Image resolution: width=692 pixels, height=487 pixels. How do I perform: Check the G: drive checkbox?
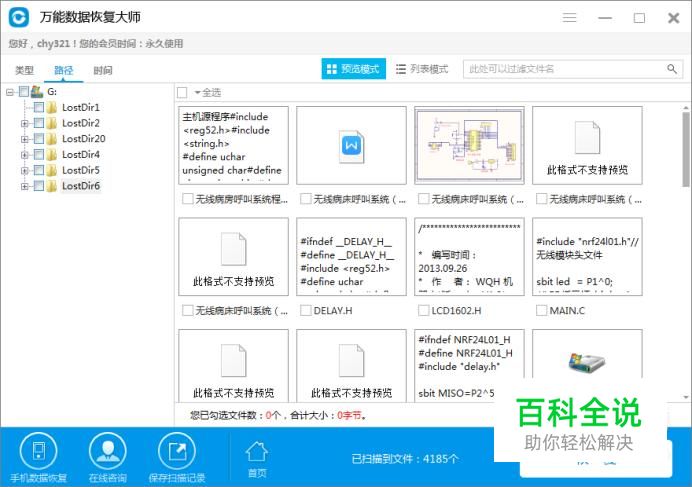coord(24,91)
